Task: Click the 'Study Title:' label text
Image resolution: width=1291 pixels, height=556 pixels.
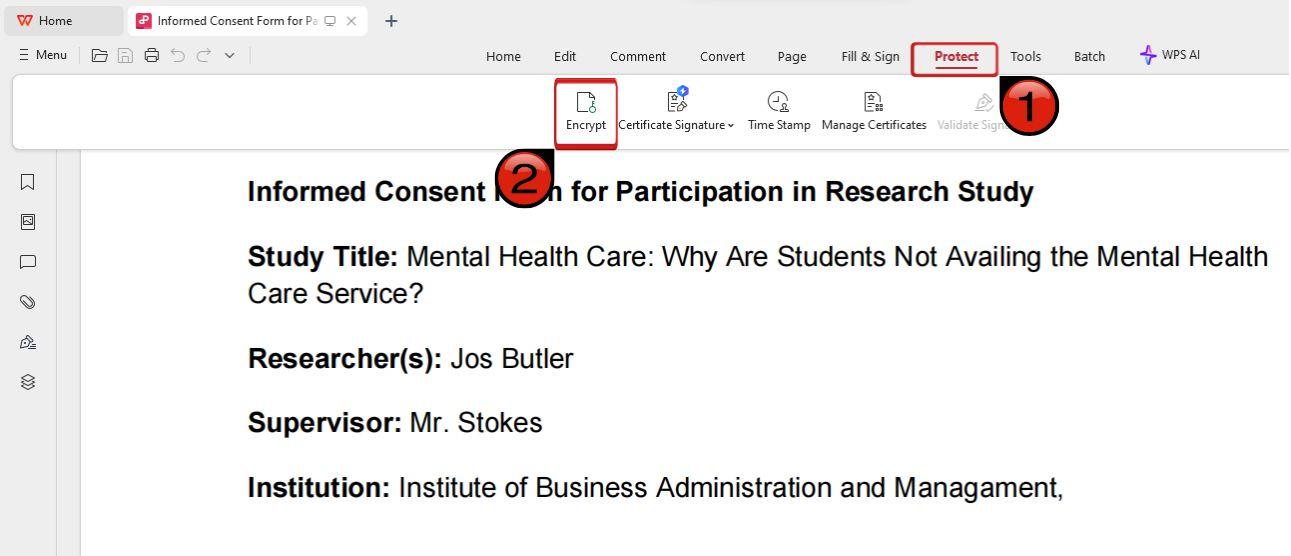Action: 323,257
